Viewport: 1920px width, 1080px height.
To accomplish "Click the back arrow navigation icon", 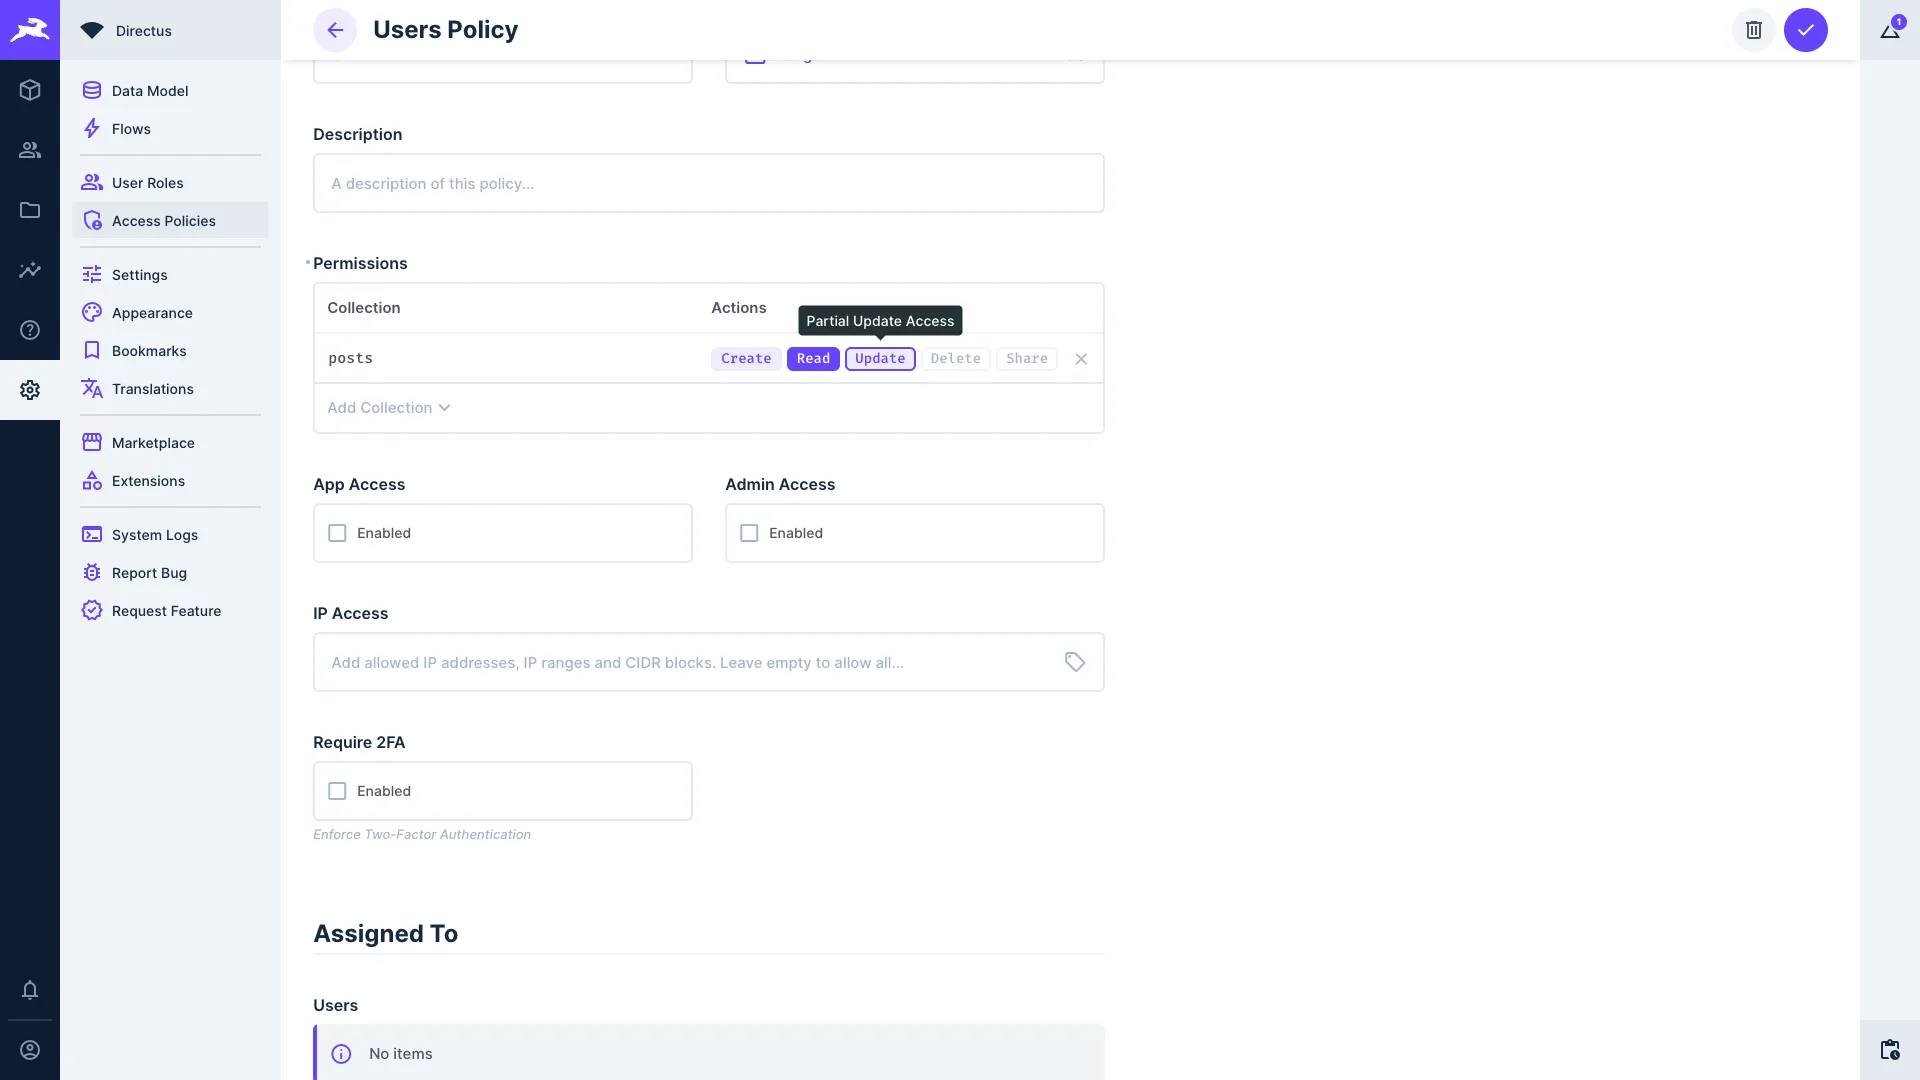I will (334, 29).
